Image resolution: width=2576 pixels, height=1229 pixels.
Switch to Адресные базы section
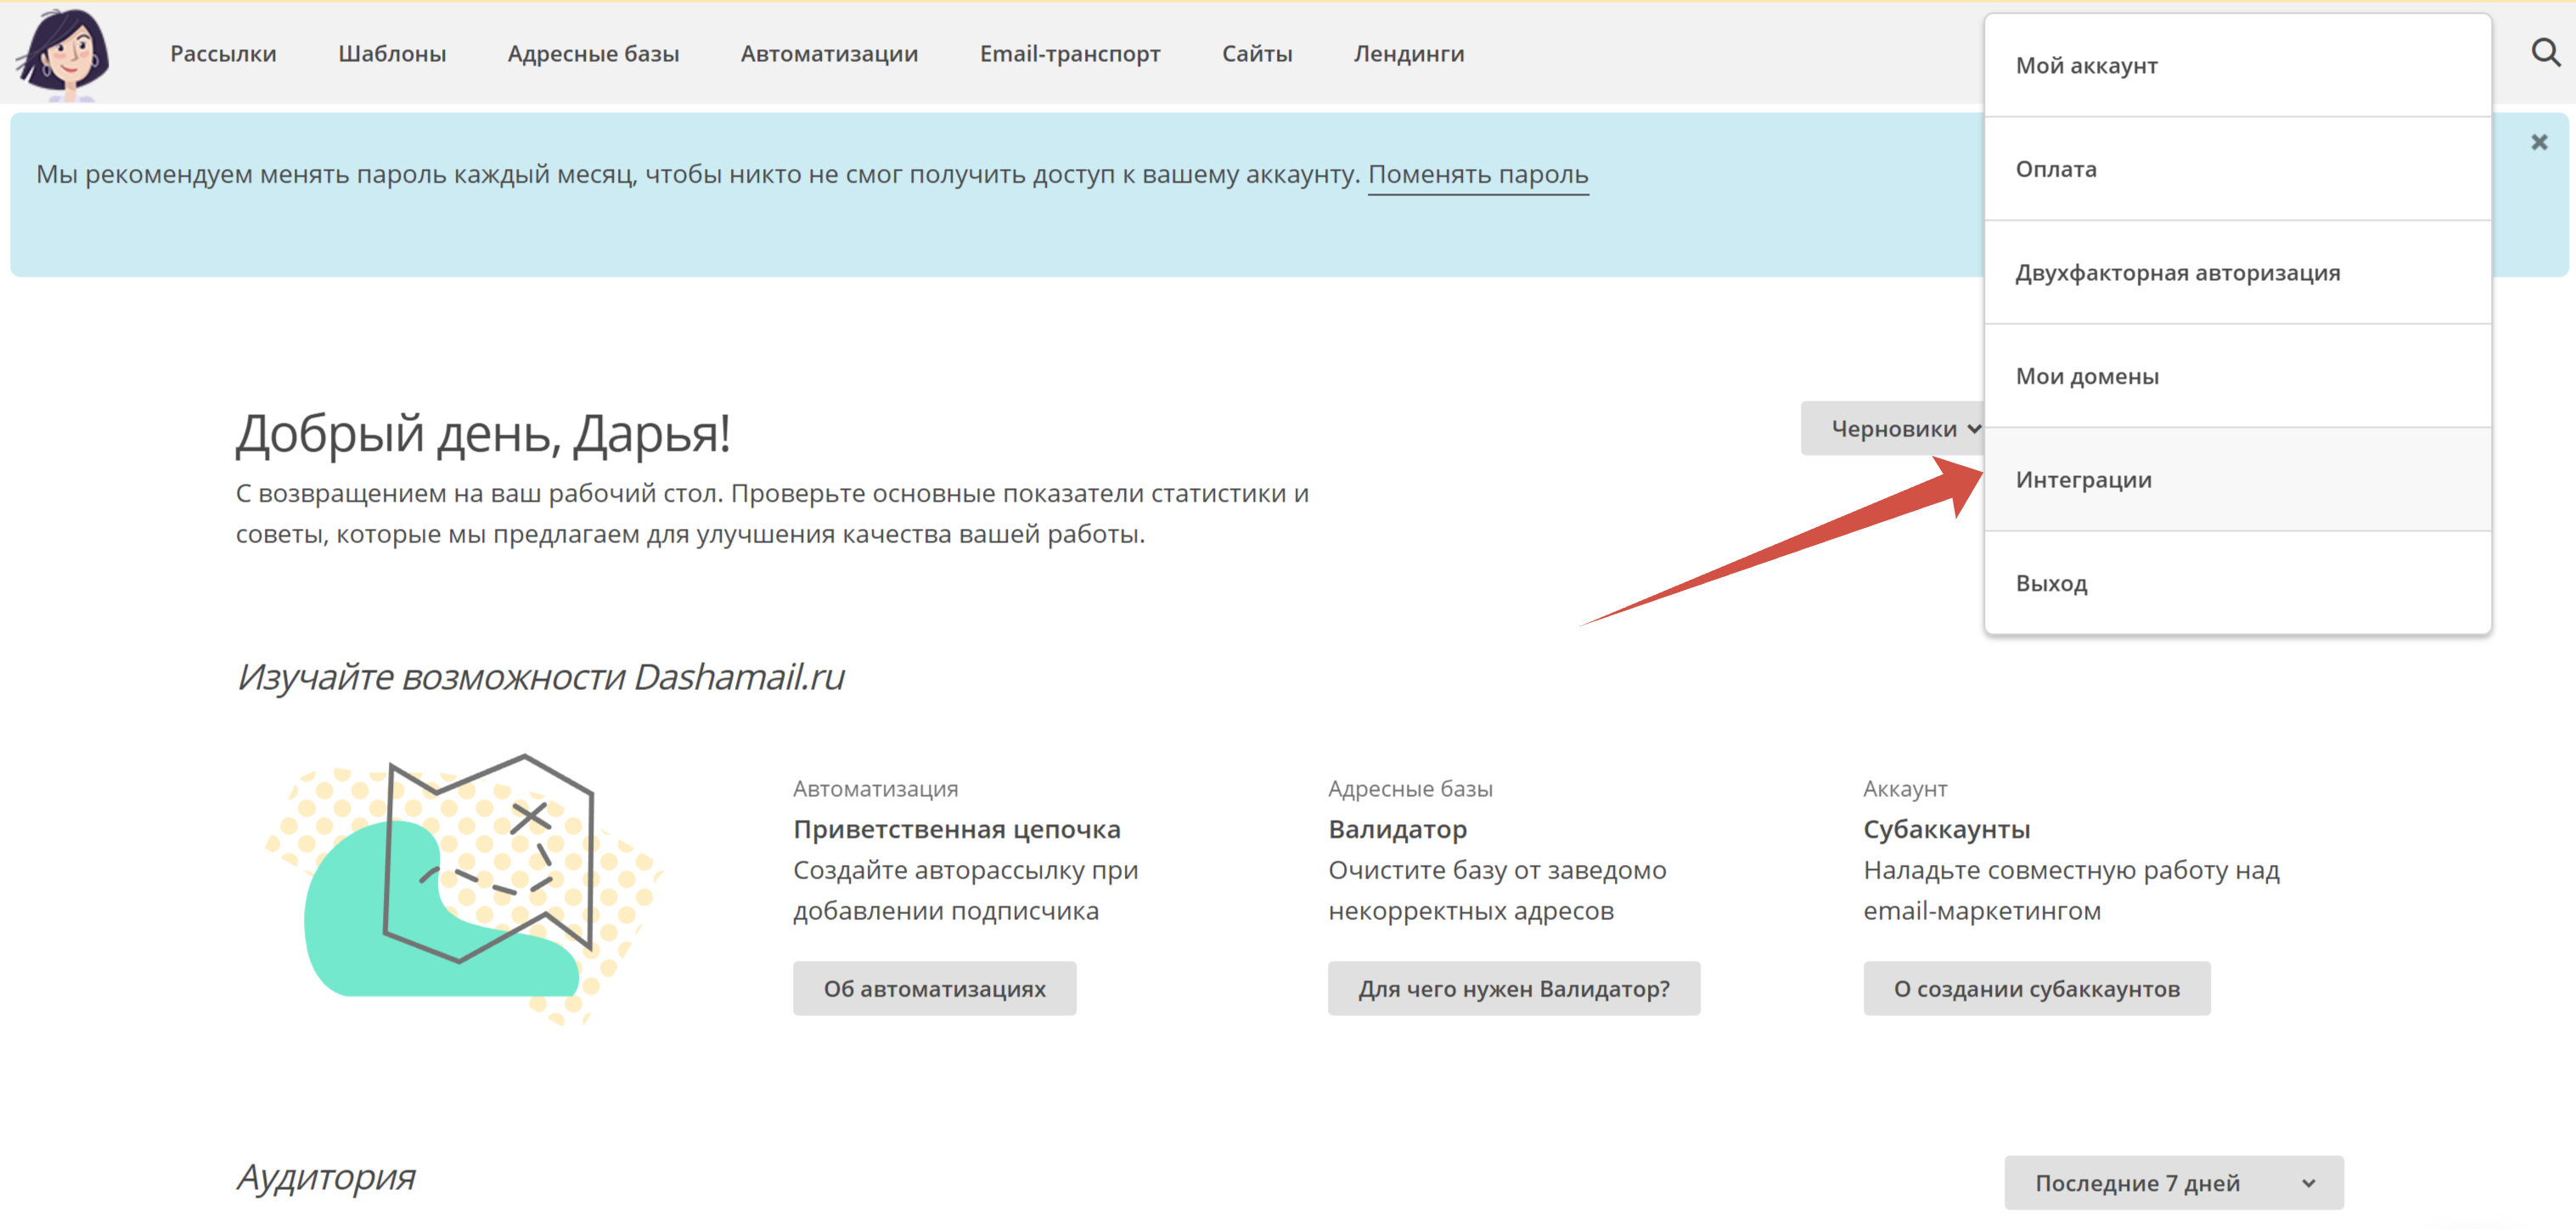(593, 54)
